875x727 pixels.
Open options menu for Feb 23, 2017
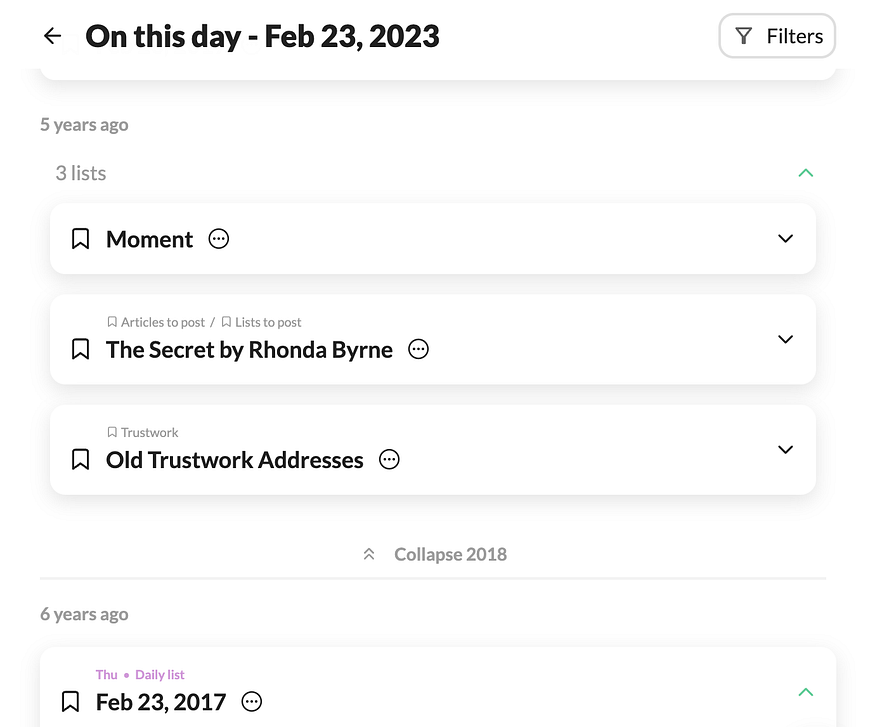pyautogui.click(x=252, y=701)
